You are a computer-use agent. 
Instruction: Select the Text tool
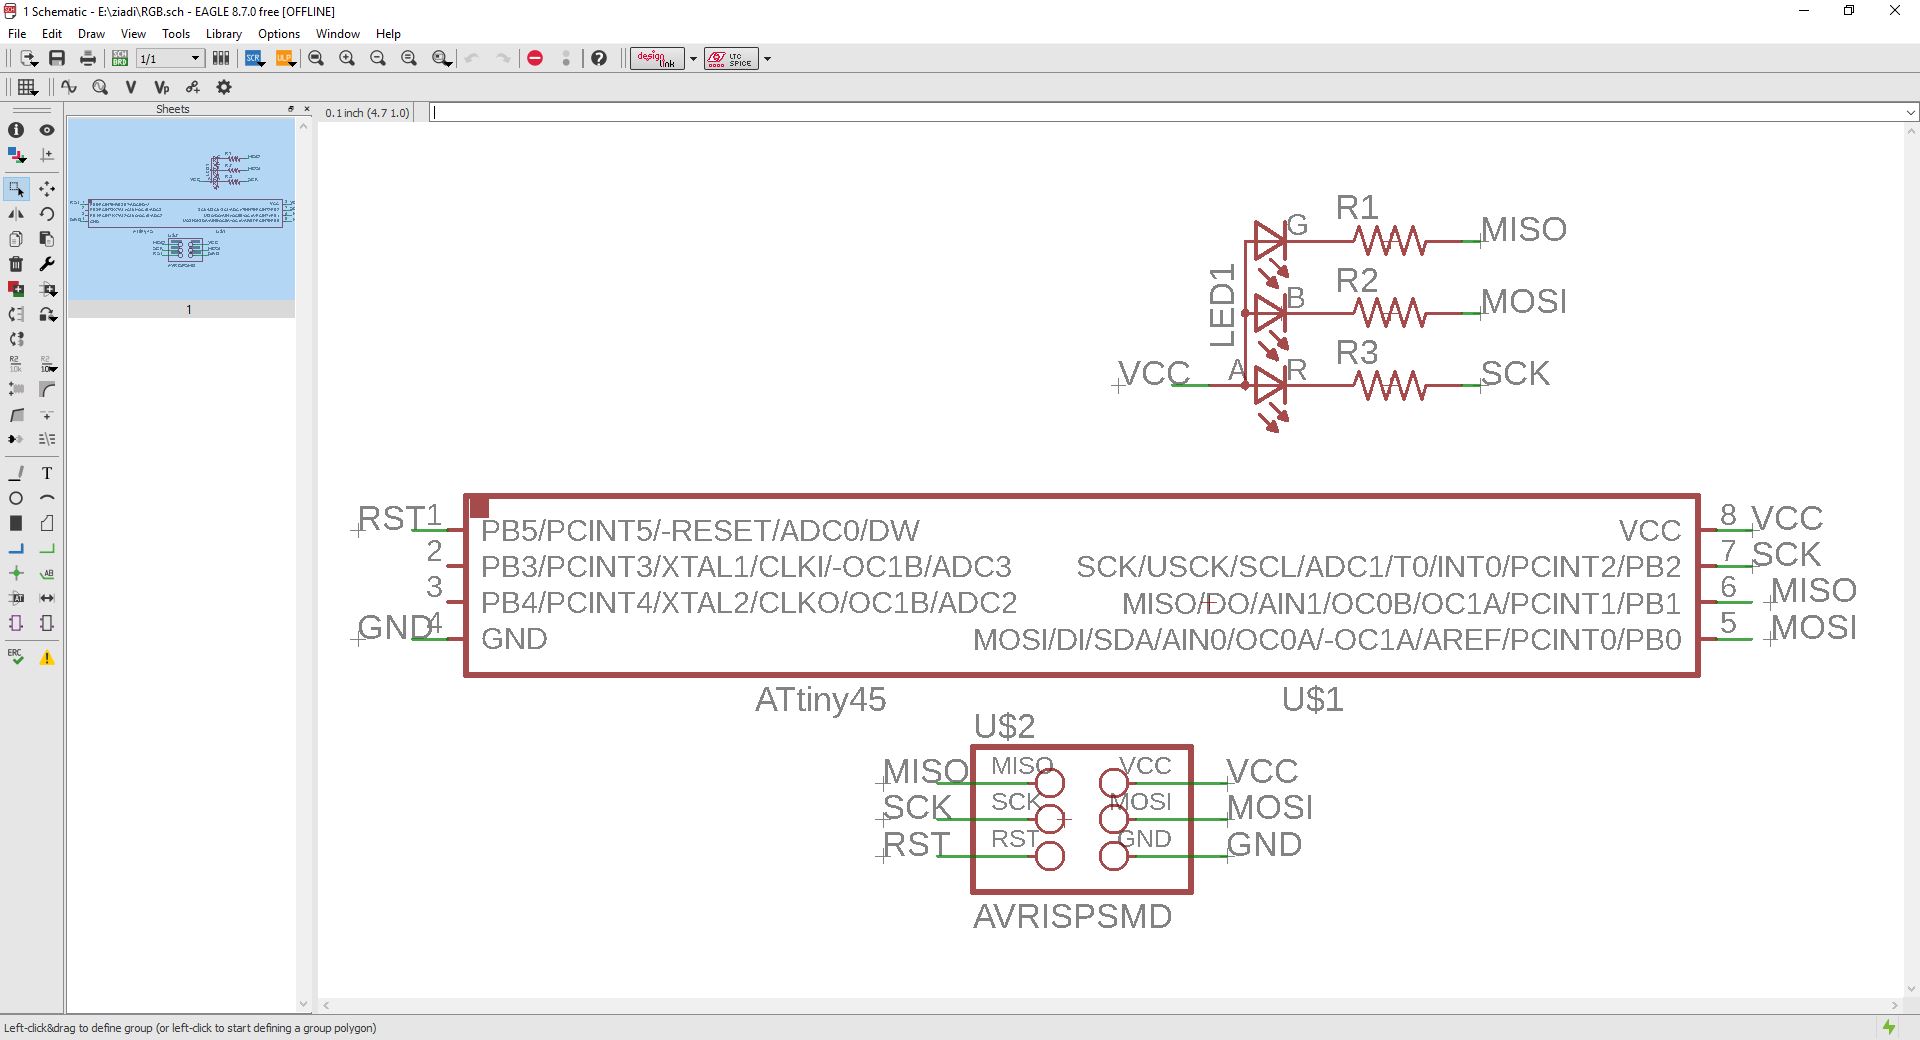(46, 473)
